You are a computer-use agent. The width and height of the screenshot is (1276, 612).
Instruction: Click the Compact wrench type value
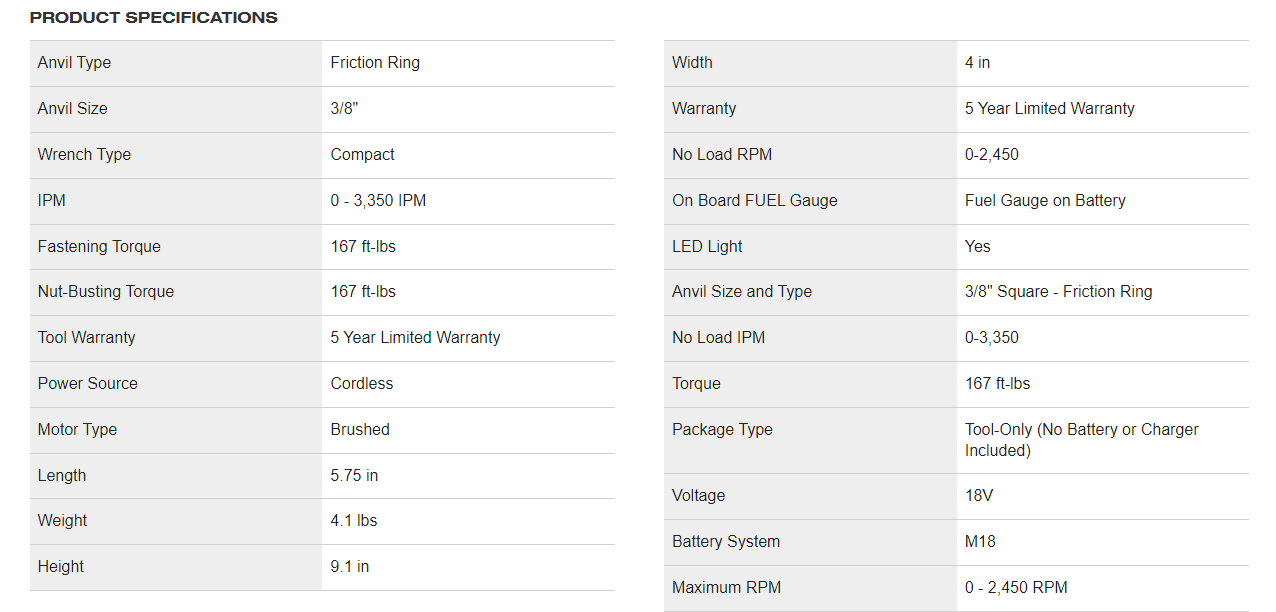point(363,155)
